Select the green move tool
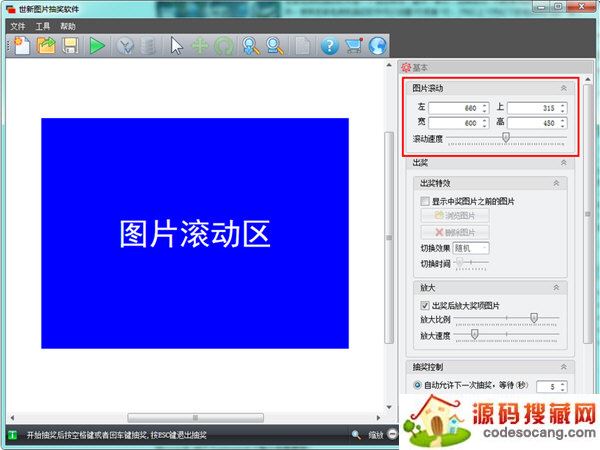 tap(200, 46)
